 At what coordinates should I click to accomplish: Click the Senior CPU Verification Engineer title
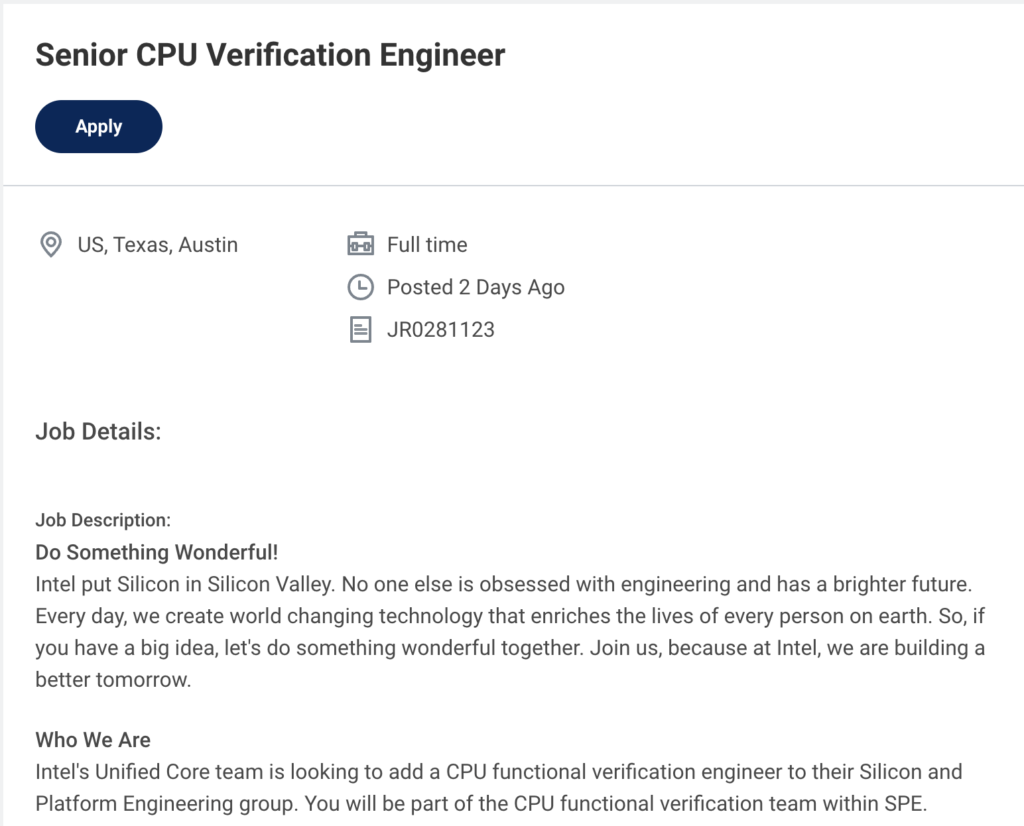coord(270,55)
